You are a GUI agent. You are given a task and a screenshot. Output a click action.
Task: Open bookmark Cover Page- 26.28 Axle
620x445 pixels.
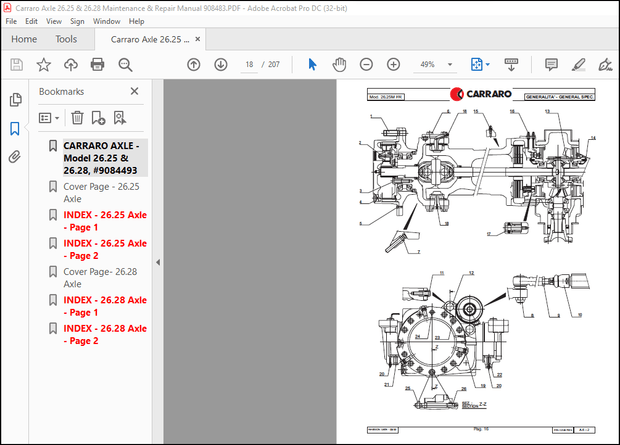point(100,278)
